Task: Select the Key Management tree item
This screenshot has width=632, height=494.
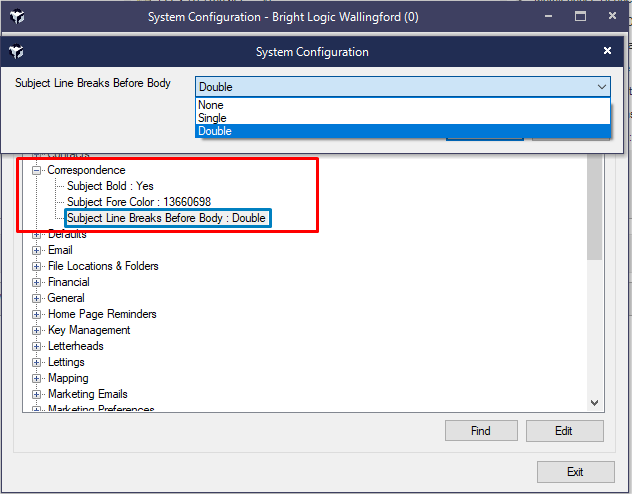Action: click(x=89, y=330)
